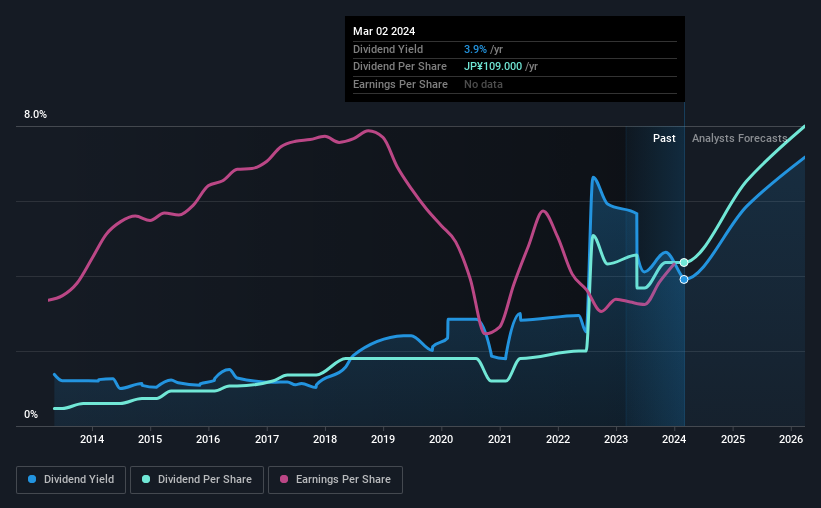Click the 2026 x-axis label

pyautogui.click(x=791, y=439)
